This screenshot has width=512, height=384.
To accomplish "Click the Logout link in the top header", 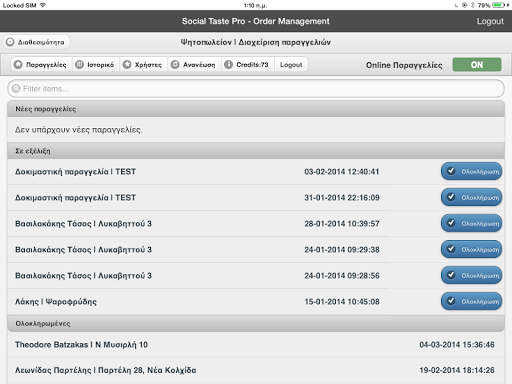I will point(490,21).
